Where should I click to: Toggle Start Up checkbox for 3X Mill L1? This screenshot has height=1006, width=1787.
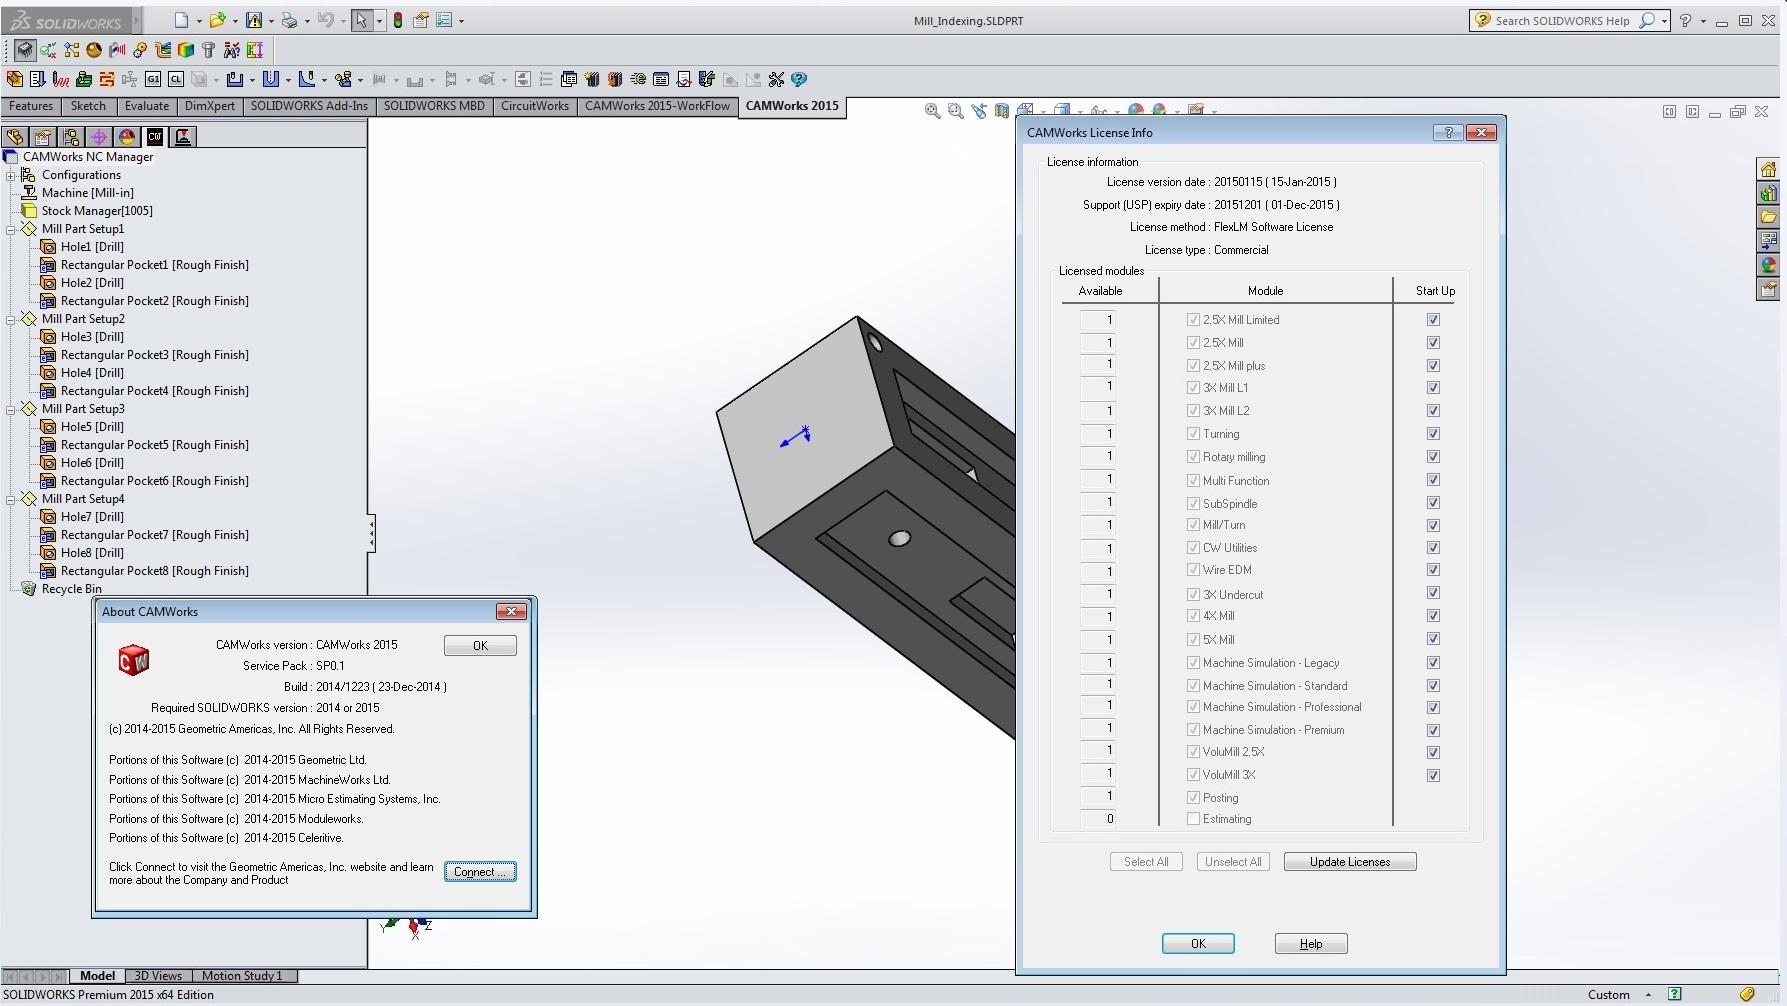[1433, 388]
